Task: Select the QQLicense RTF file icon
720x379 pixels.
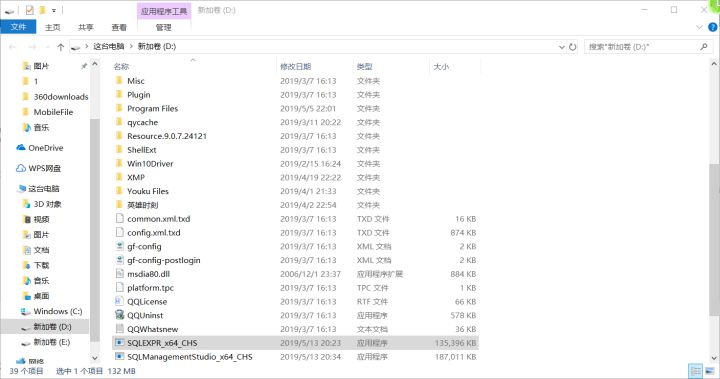Action: coord(119,301)
